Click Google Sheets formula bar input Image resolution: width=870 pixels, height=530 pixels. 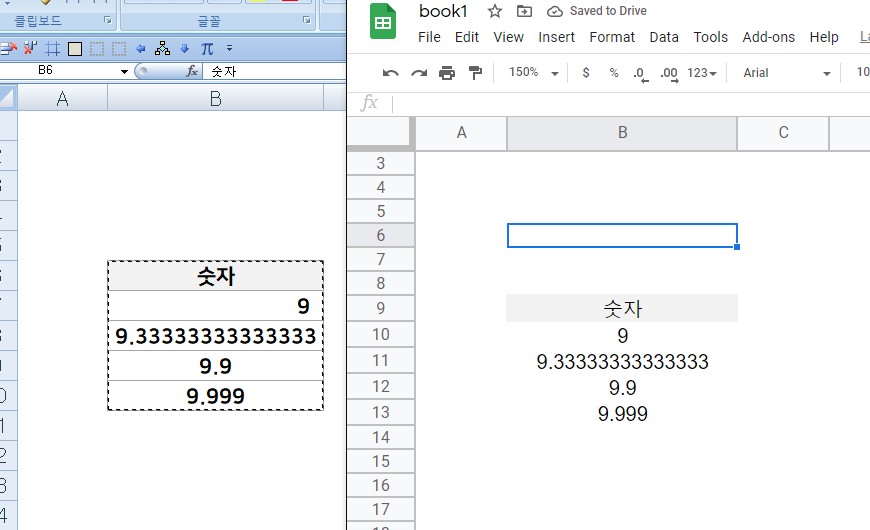pyautogui.click(x=630, y=103)
